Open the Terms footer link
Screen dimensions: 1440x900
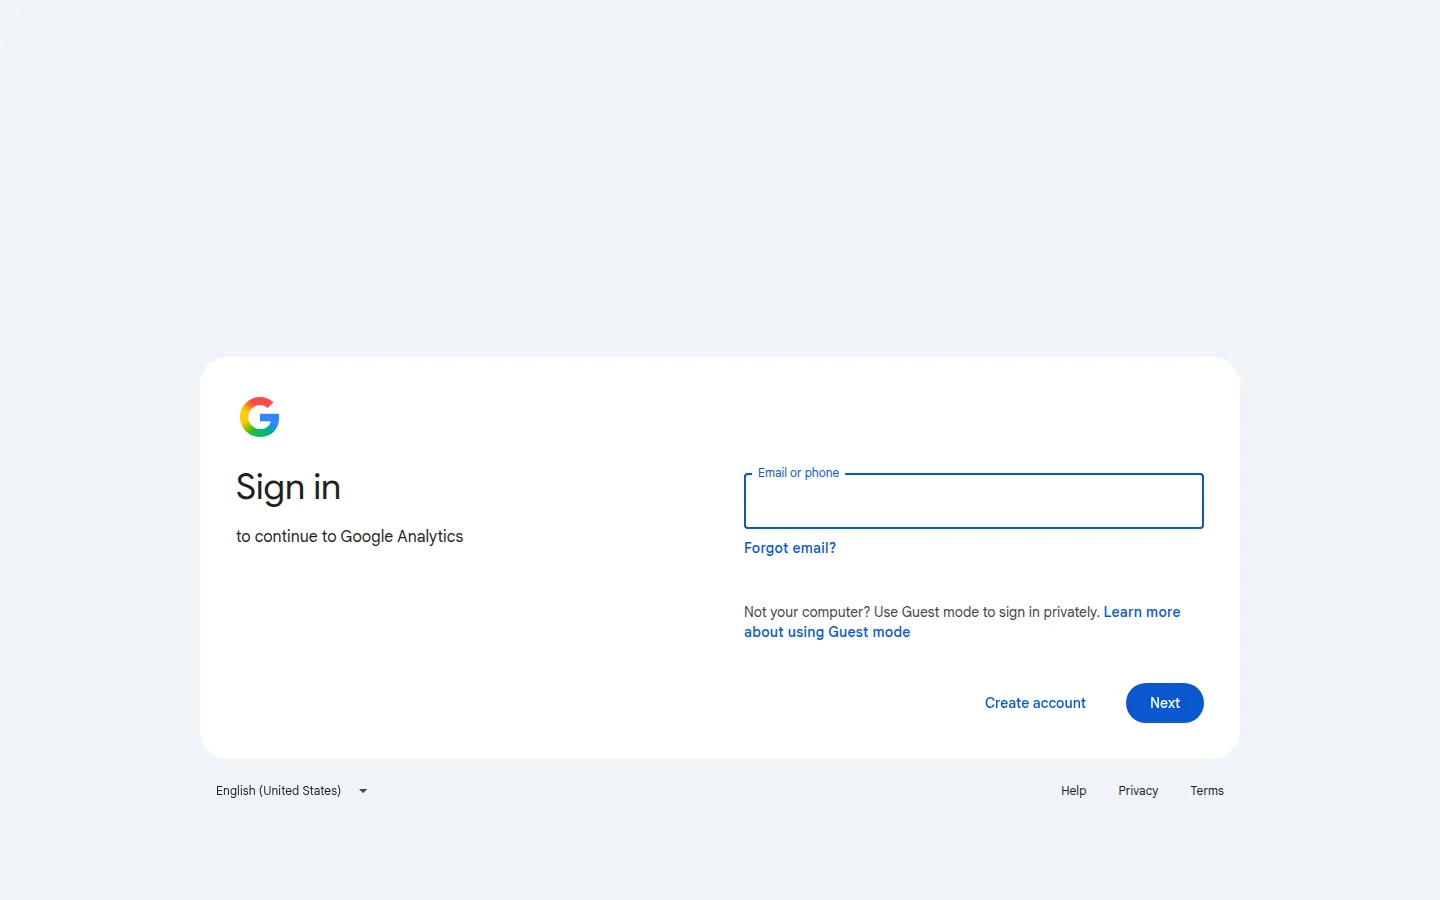[x=1207, y=791]
